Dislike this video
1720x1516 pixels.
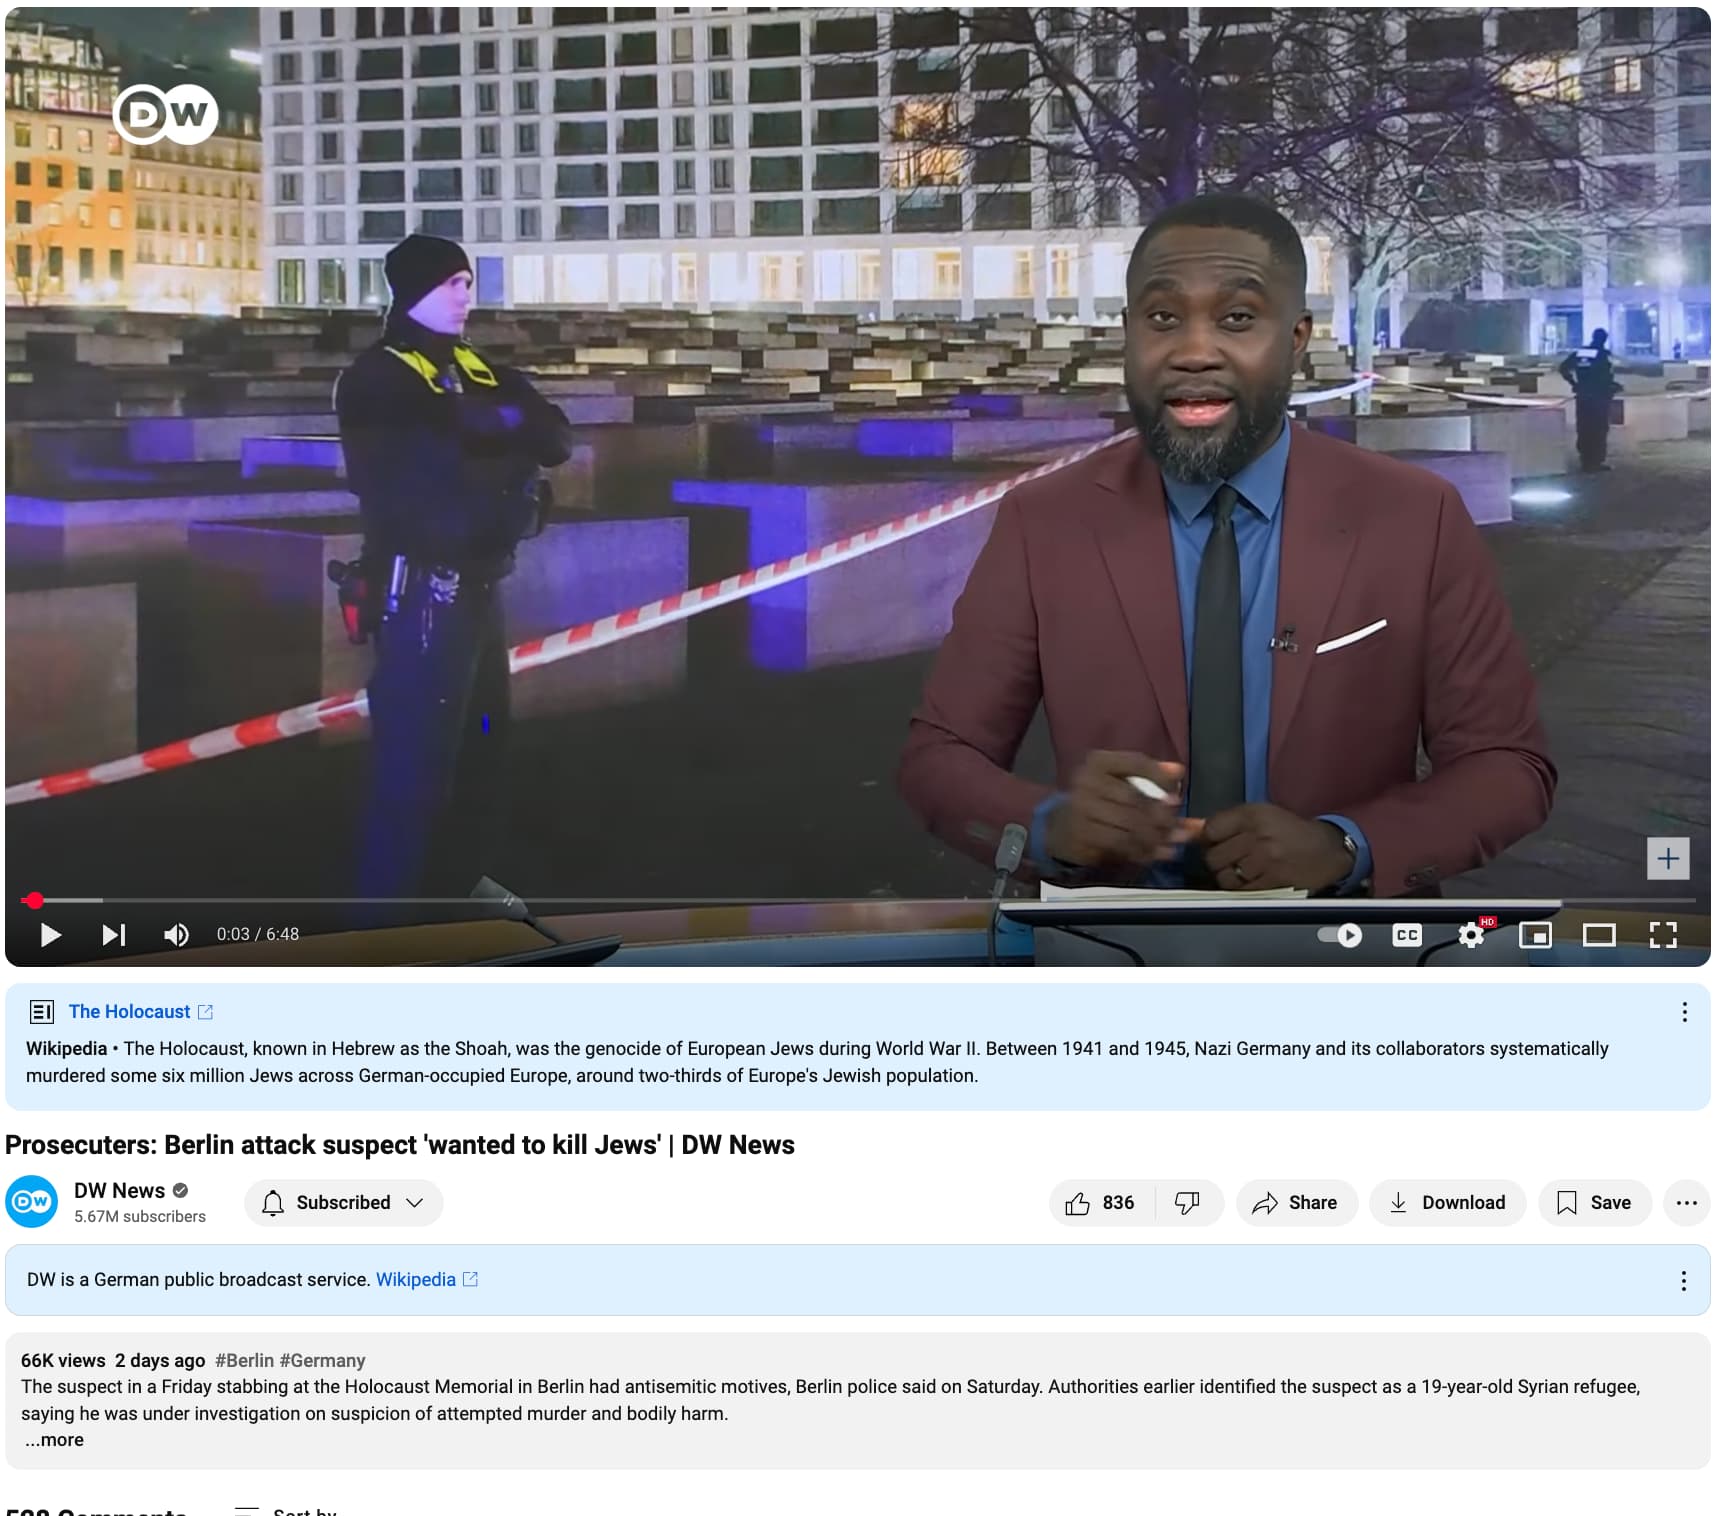coord(1188,1203)
